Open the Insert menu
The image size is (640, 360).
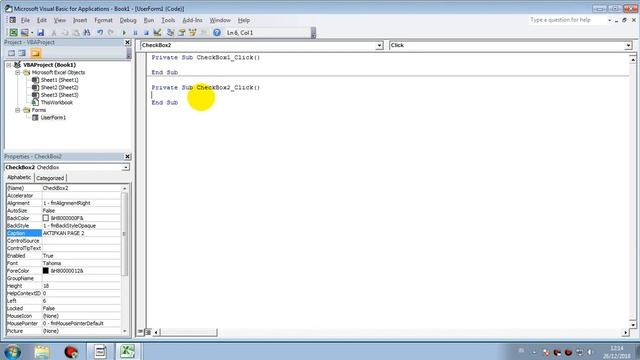pyautogui.click(x=80, y=20)
